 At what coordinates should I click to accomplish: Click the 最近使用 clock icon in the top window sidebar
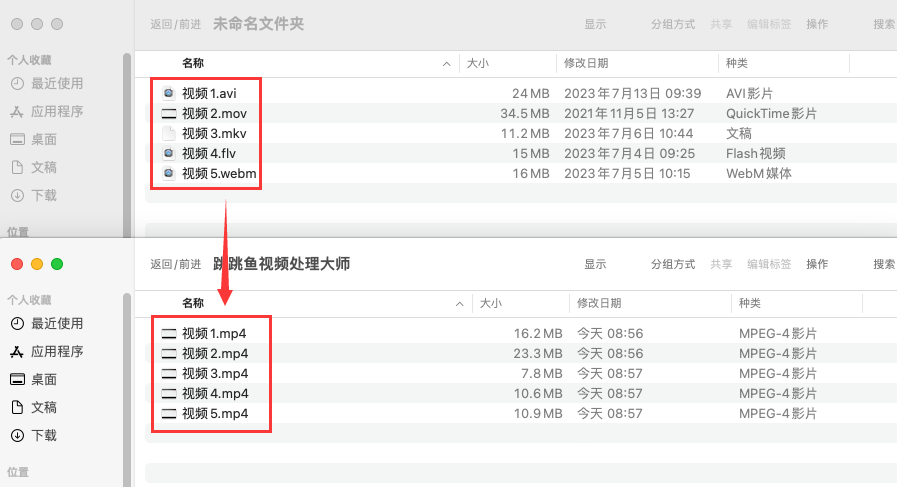click(x=17, y=84)
